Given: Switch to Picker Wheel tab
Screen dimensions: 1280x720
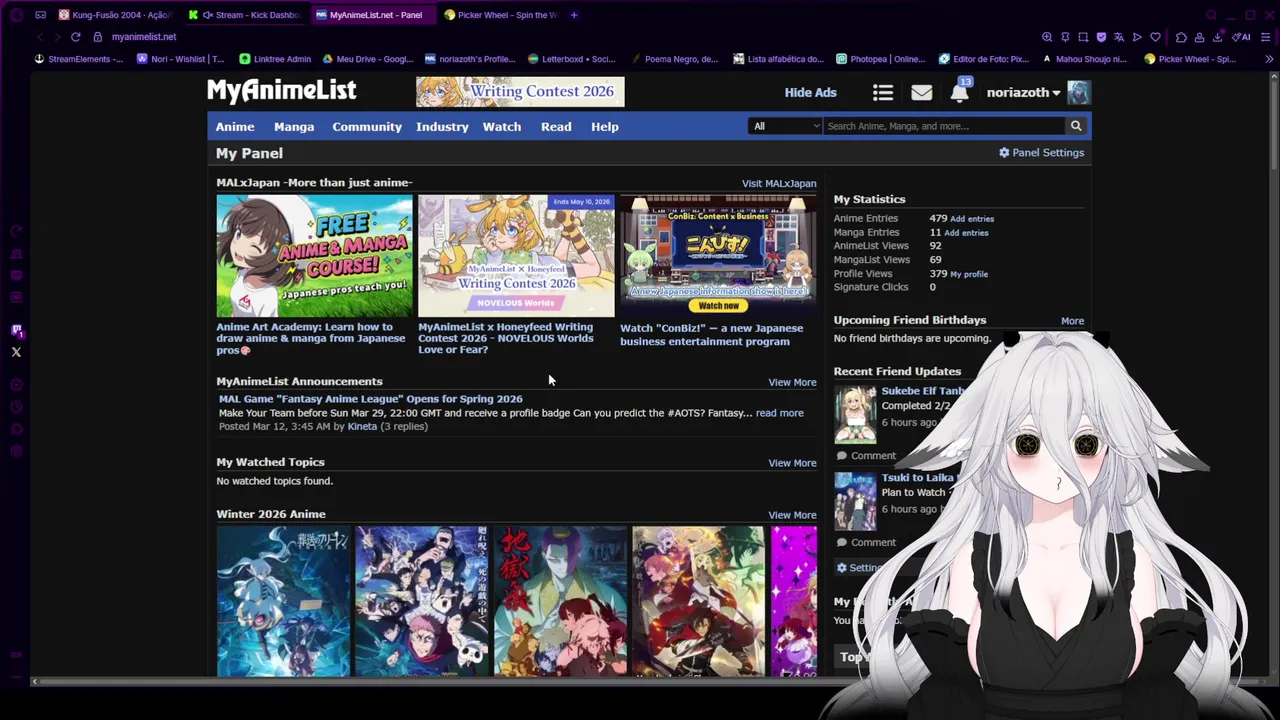Looking at the screenshot, I should click(x=500, y=15).
